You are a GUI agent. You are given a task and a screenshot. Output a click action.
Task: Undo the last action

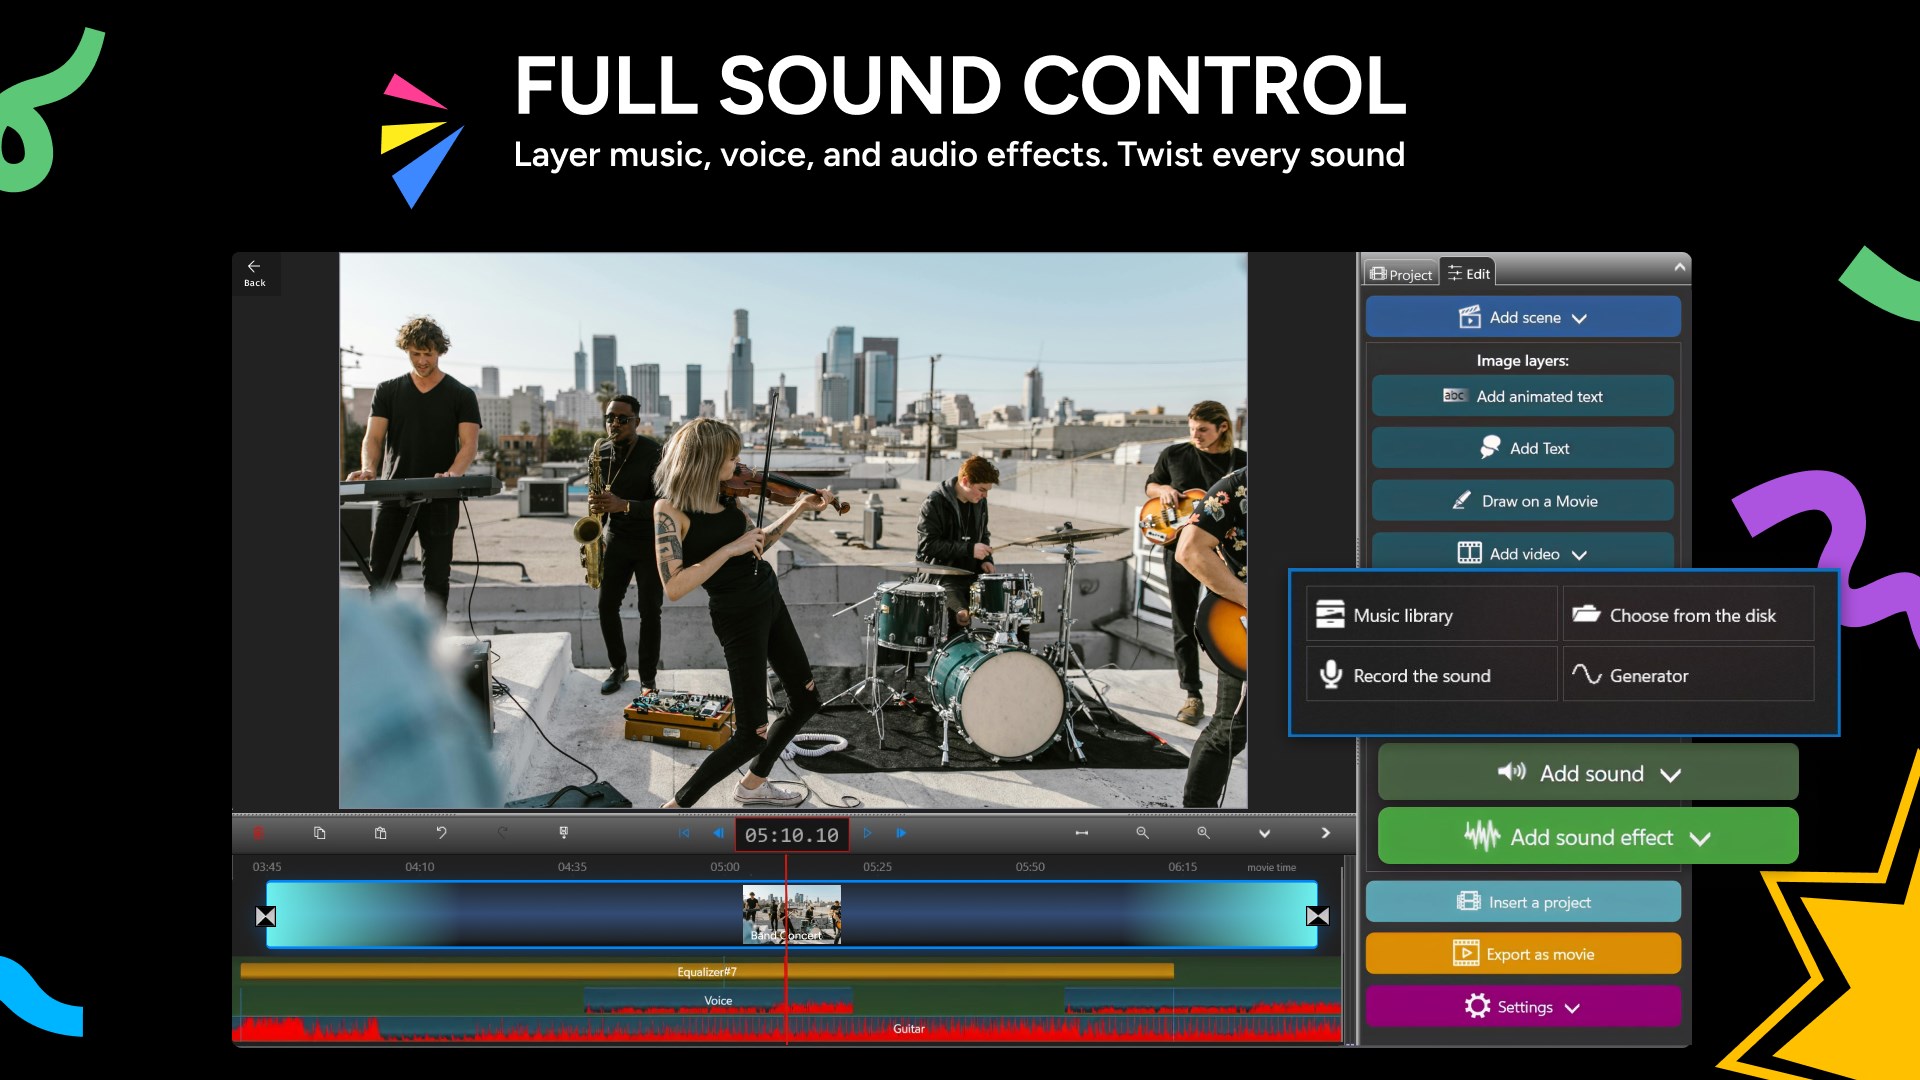[x=441, y=833]
